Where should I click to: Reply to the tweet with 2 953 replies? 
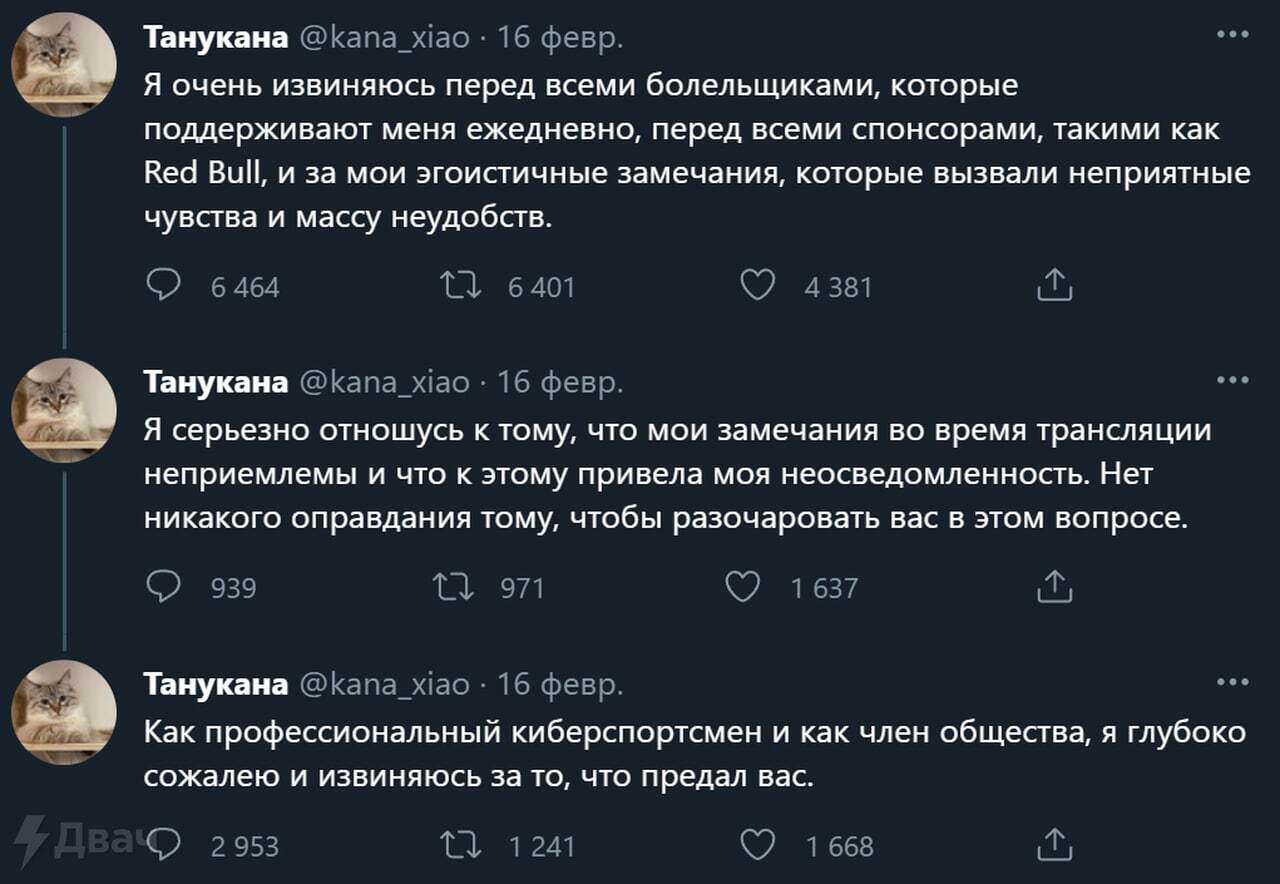[x=163, y=845]
